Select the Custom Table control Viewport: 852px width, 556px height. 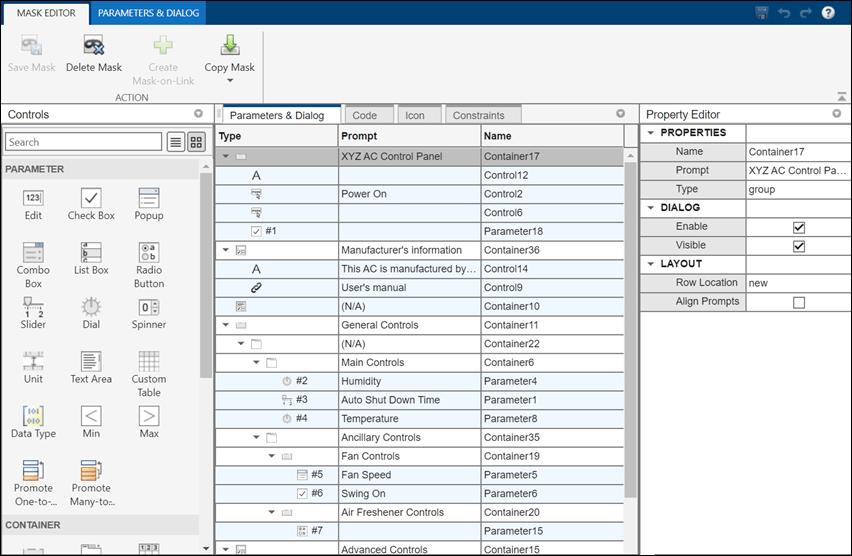pyautogui.click(x=148, y=362)
